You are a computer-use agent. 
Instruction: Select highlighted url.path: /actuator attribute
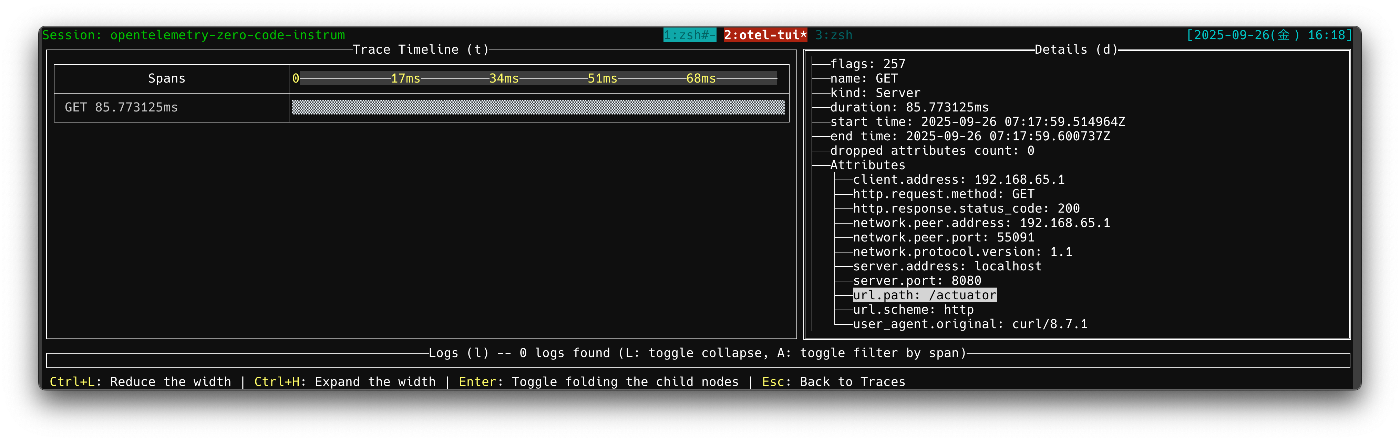pyautogui.click(x=925, y=296)
